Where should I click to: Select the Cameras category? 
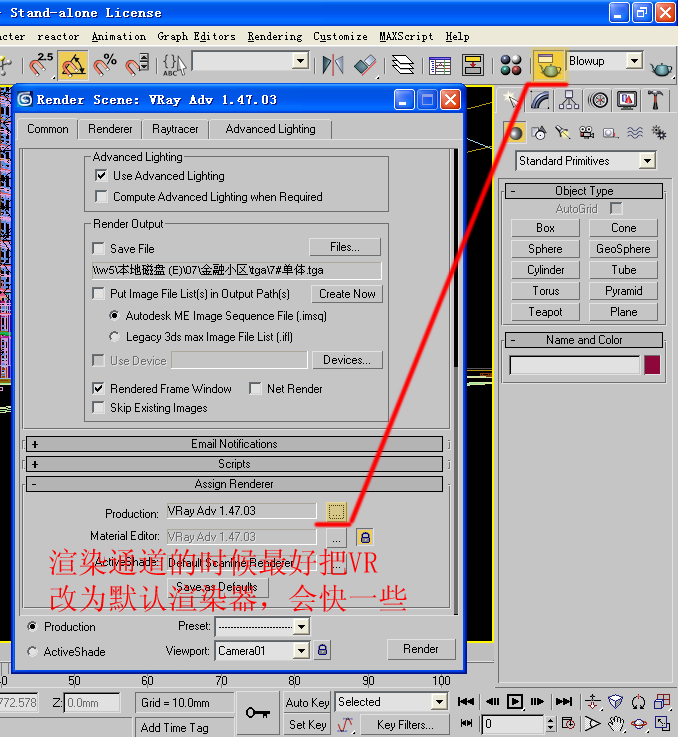click(x=586, y=133)
